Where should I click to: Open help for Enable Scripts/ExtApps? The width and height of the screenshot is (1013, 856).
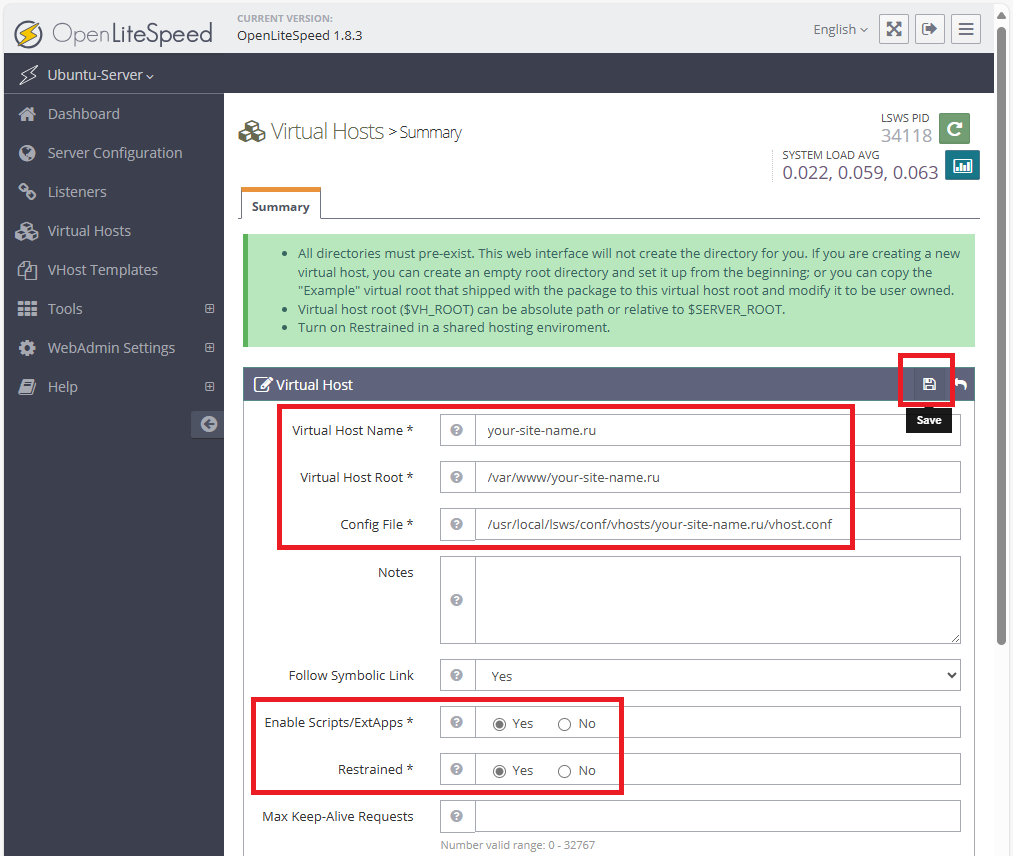click(457, 722)
